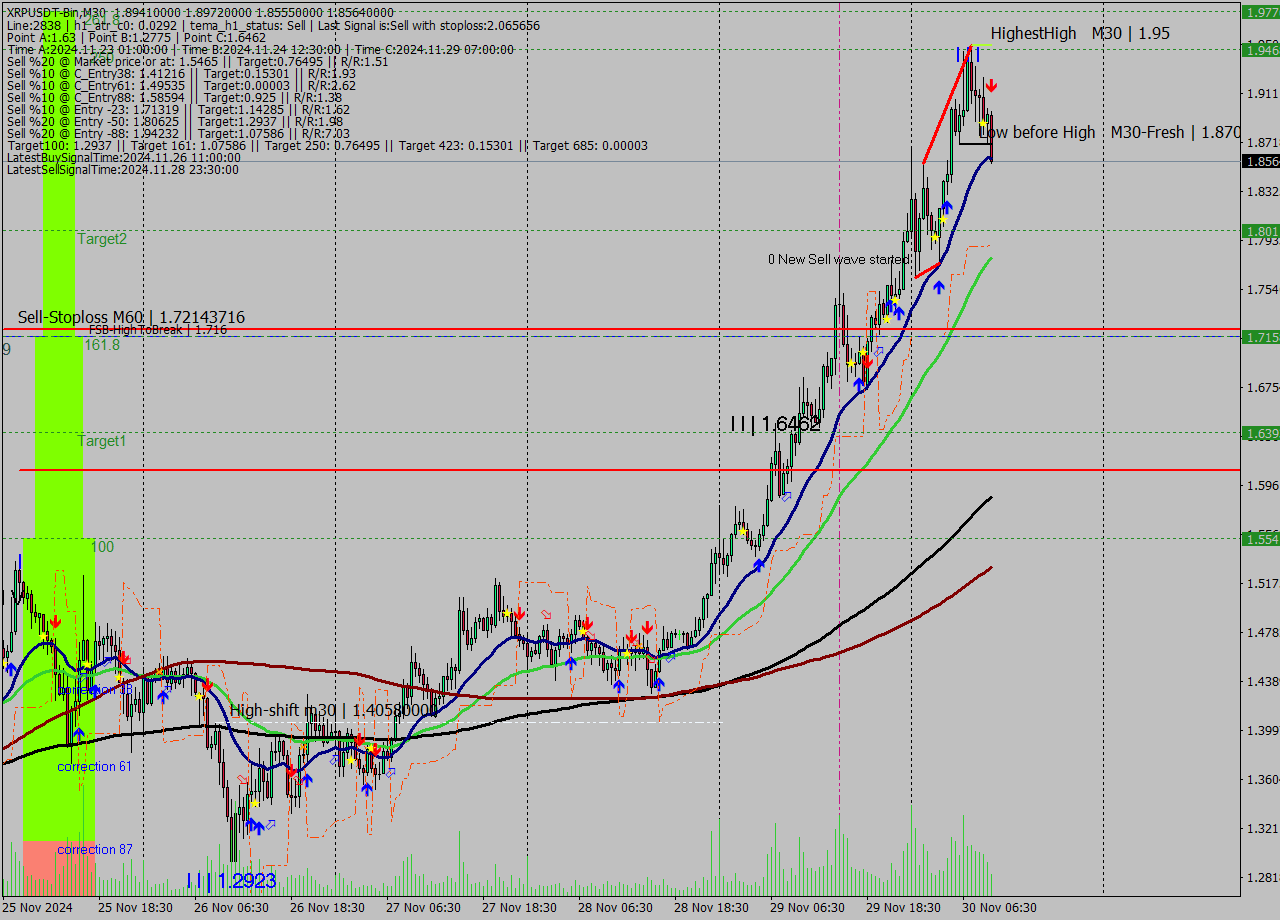Select 'Sell-Stoploss M60 | 1.72143716' label
1280x920 pixels.
pos(131,318)
